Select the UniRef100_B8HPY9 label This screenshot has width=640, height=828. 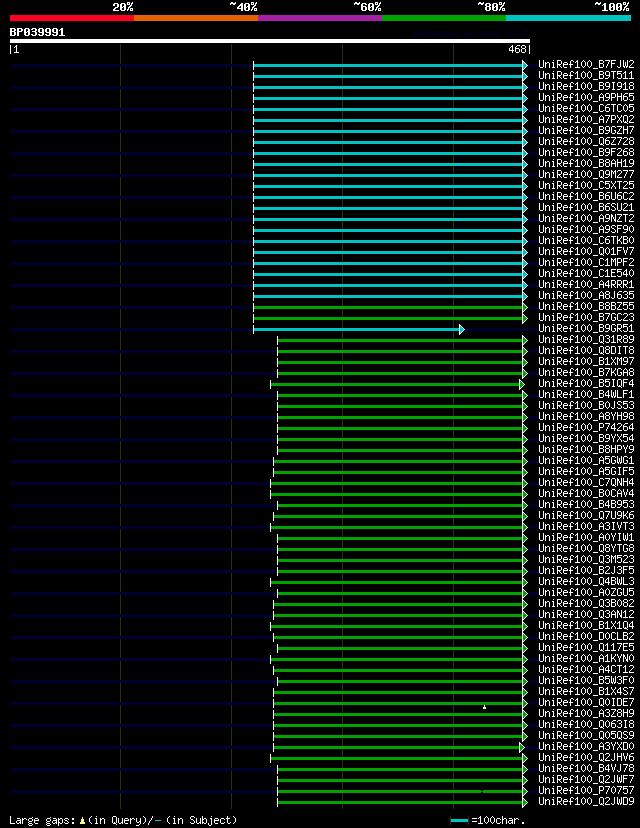586,449
